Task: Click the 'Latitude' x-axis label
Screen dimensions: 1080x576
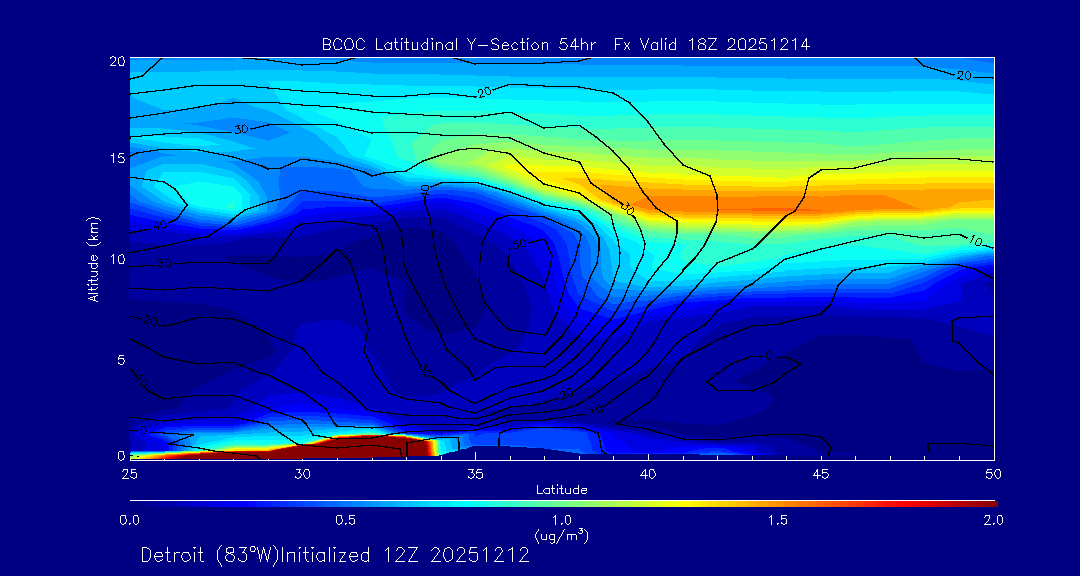Action: point(561,490)
